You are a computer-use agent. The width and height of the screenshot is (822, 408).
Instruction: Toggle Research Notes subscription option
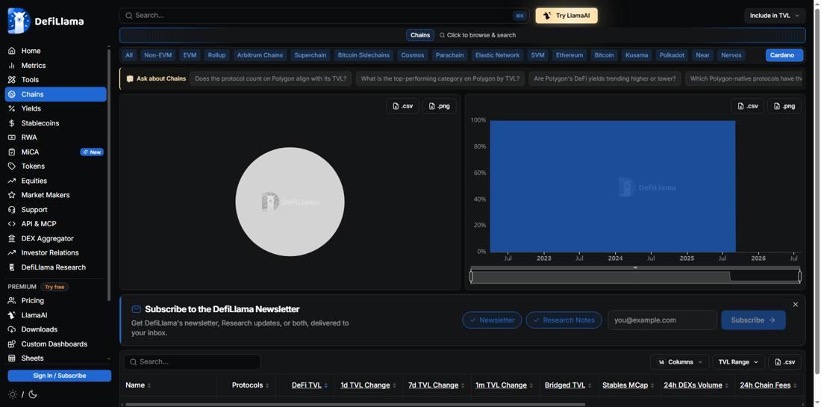coord(564,320)
